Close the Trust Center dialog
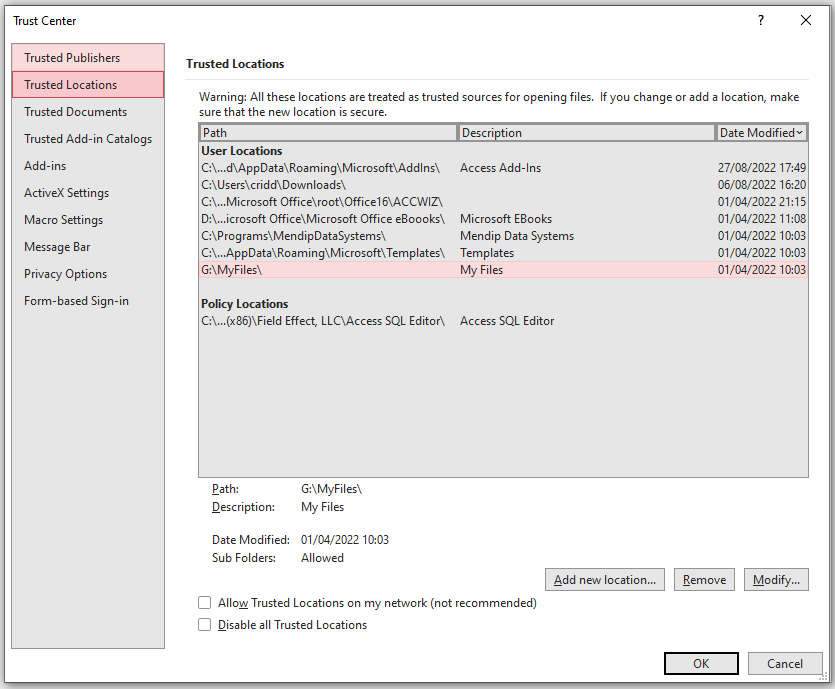 pos(806,20)
